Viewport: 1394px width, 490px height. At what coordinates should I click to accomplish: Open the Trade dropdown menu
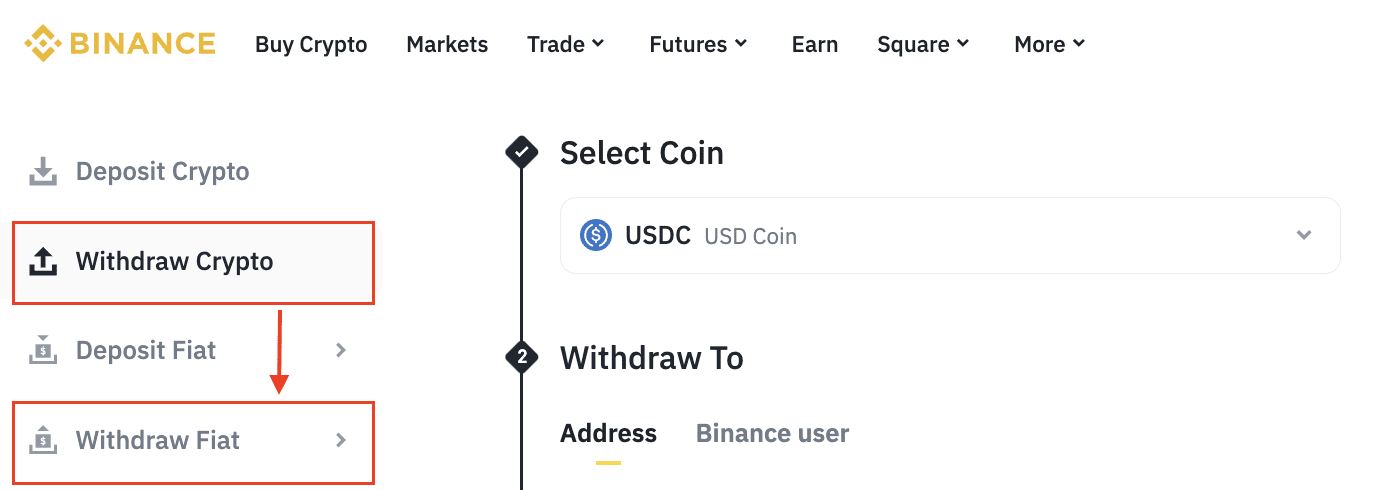566,44
